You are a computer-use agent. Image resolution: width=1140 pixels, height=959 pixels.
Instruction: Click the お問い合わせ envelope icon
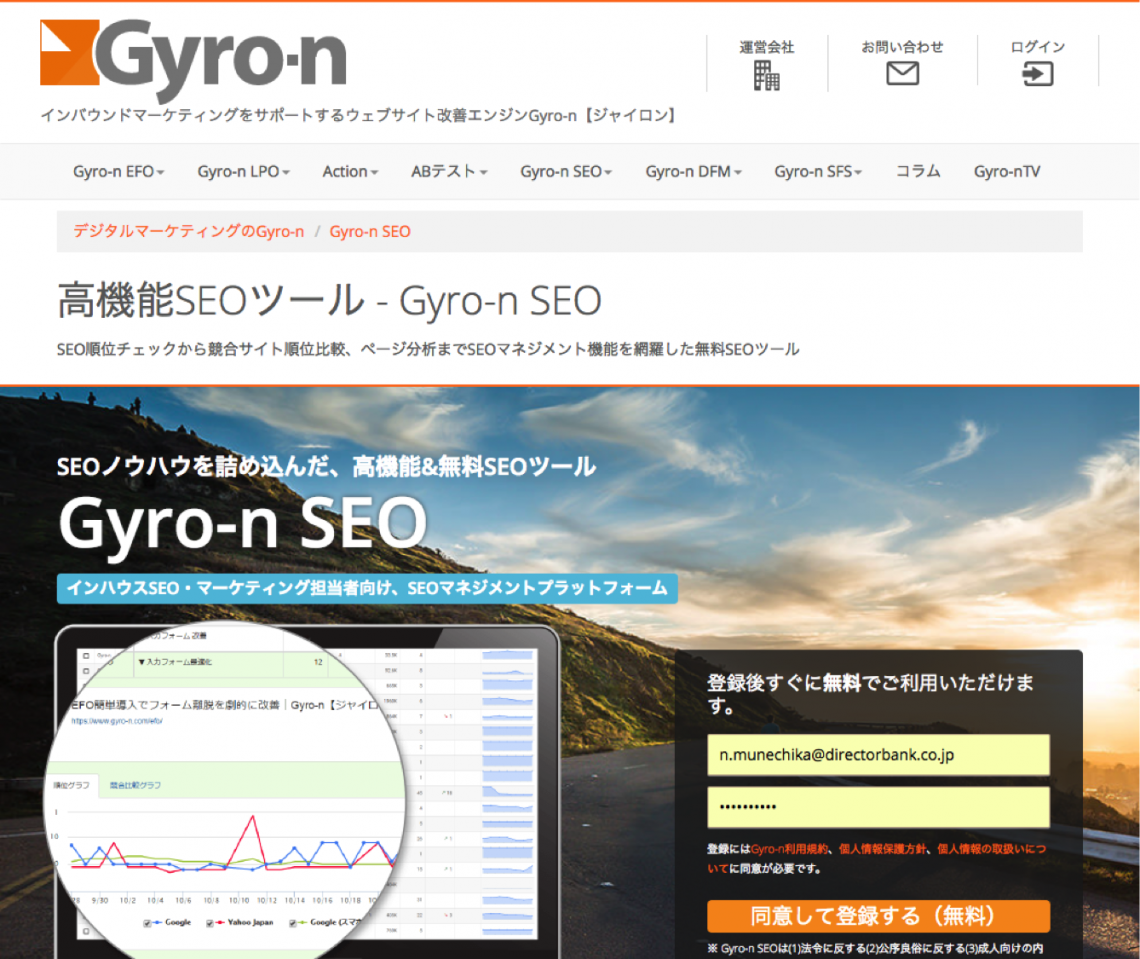point(902,73)
